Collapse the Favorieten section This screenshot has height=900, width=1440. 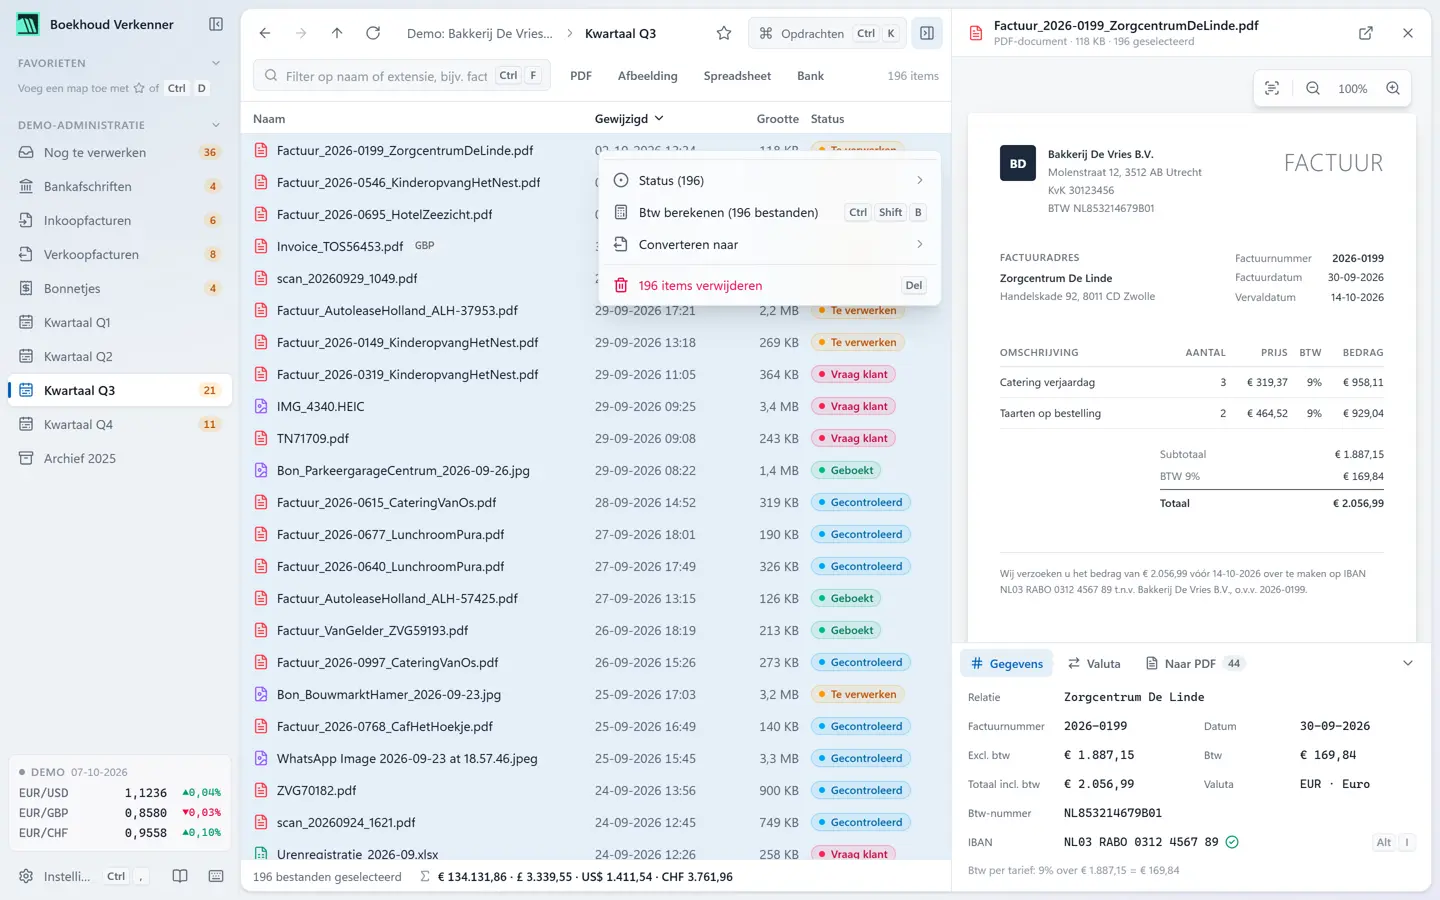(x=216, y=63)
